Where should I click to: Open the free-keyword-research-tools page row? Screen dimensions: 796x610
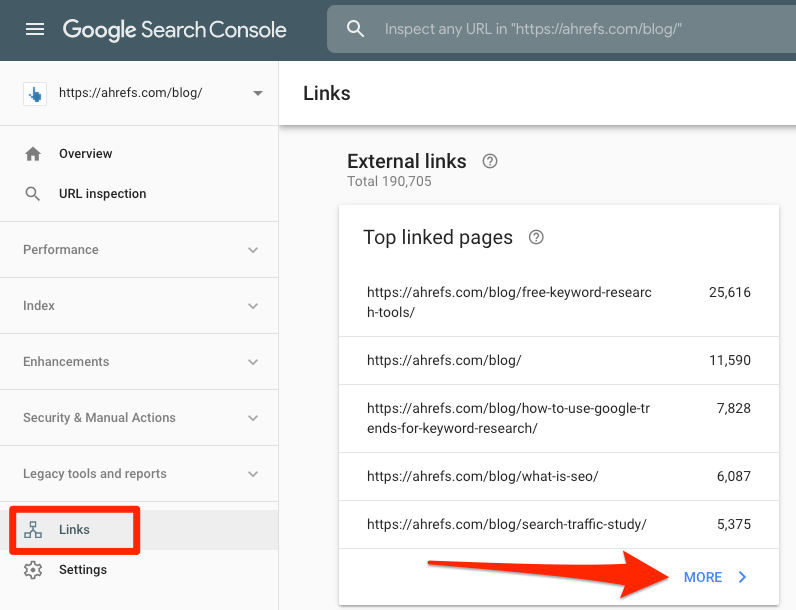click(509, 302)
